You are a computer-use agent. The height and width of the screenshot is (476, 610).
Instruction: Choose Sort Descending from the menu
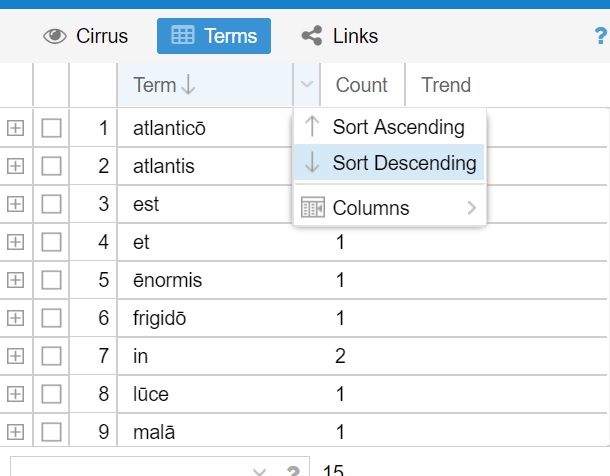click(x=404, y=163)
